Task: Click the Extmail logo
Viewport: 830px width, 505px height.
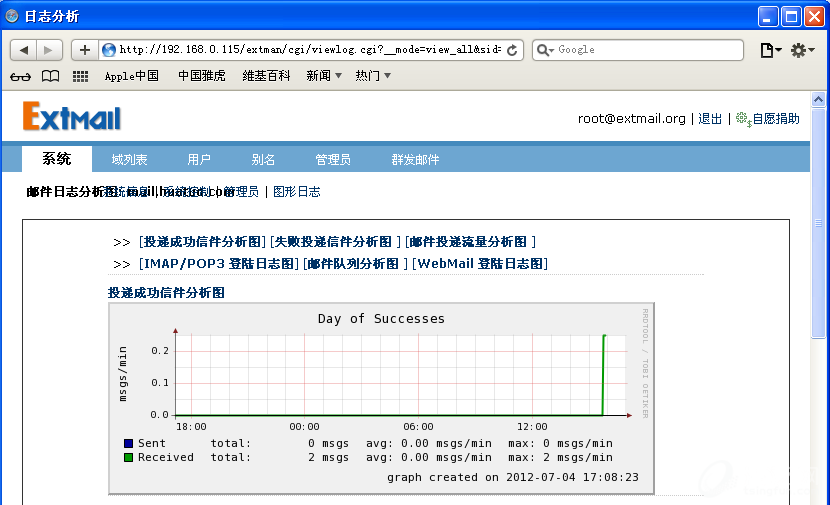Action: 72,118
